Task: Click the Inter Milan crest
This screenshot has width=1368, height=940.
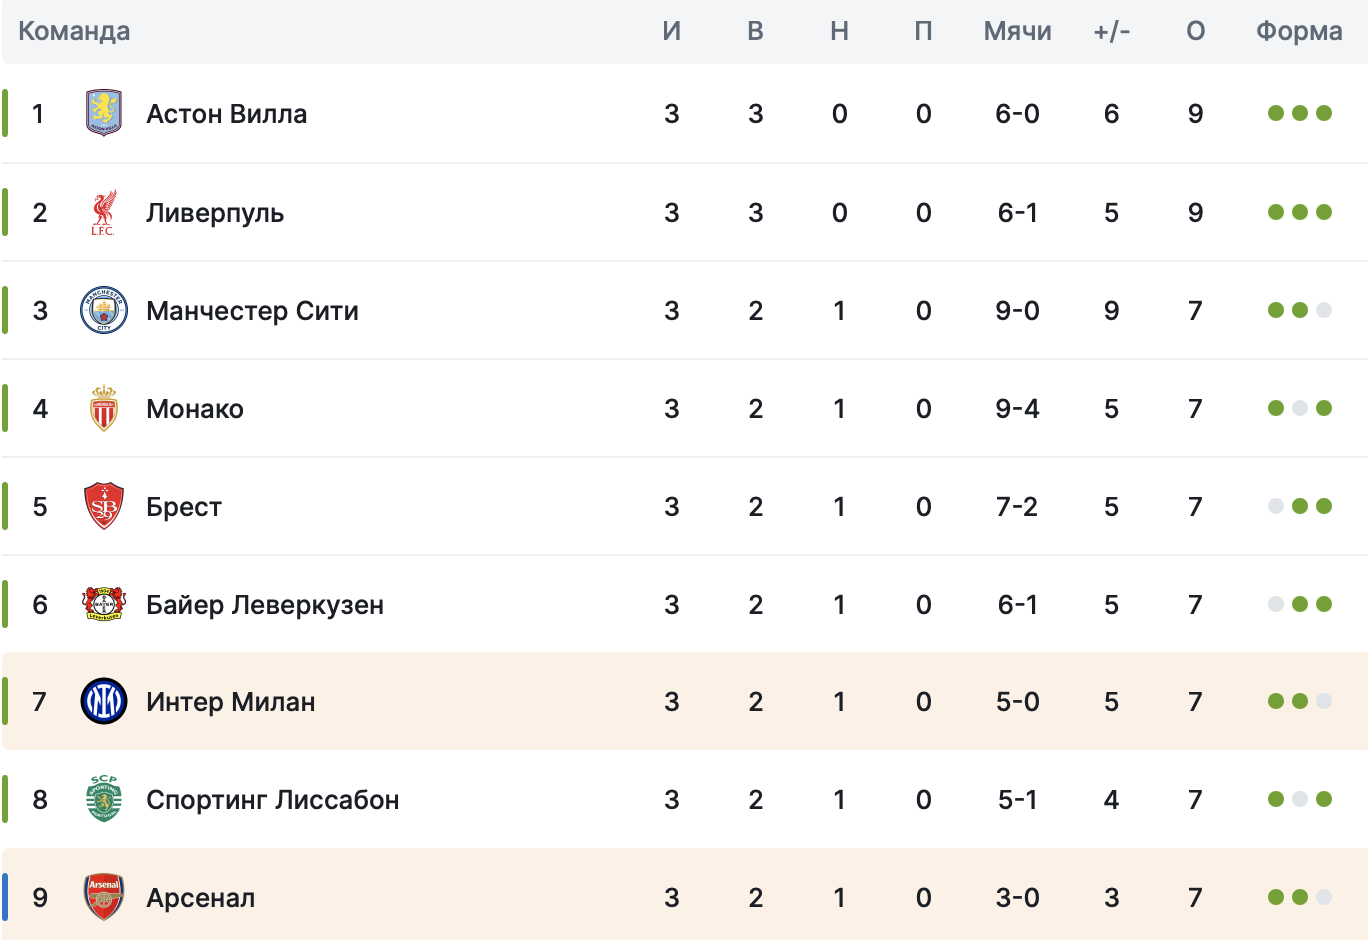Action: point(103,701)
